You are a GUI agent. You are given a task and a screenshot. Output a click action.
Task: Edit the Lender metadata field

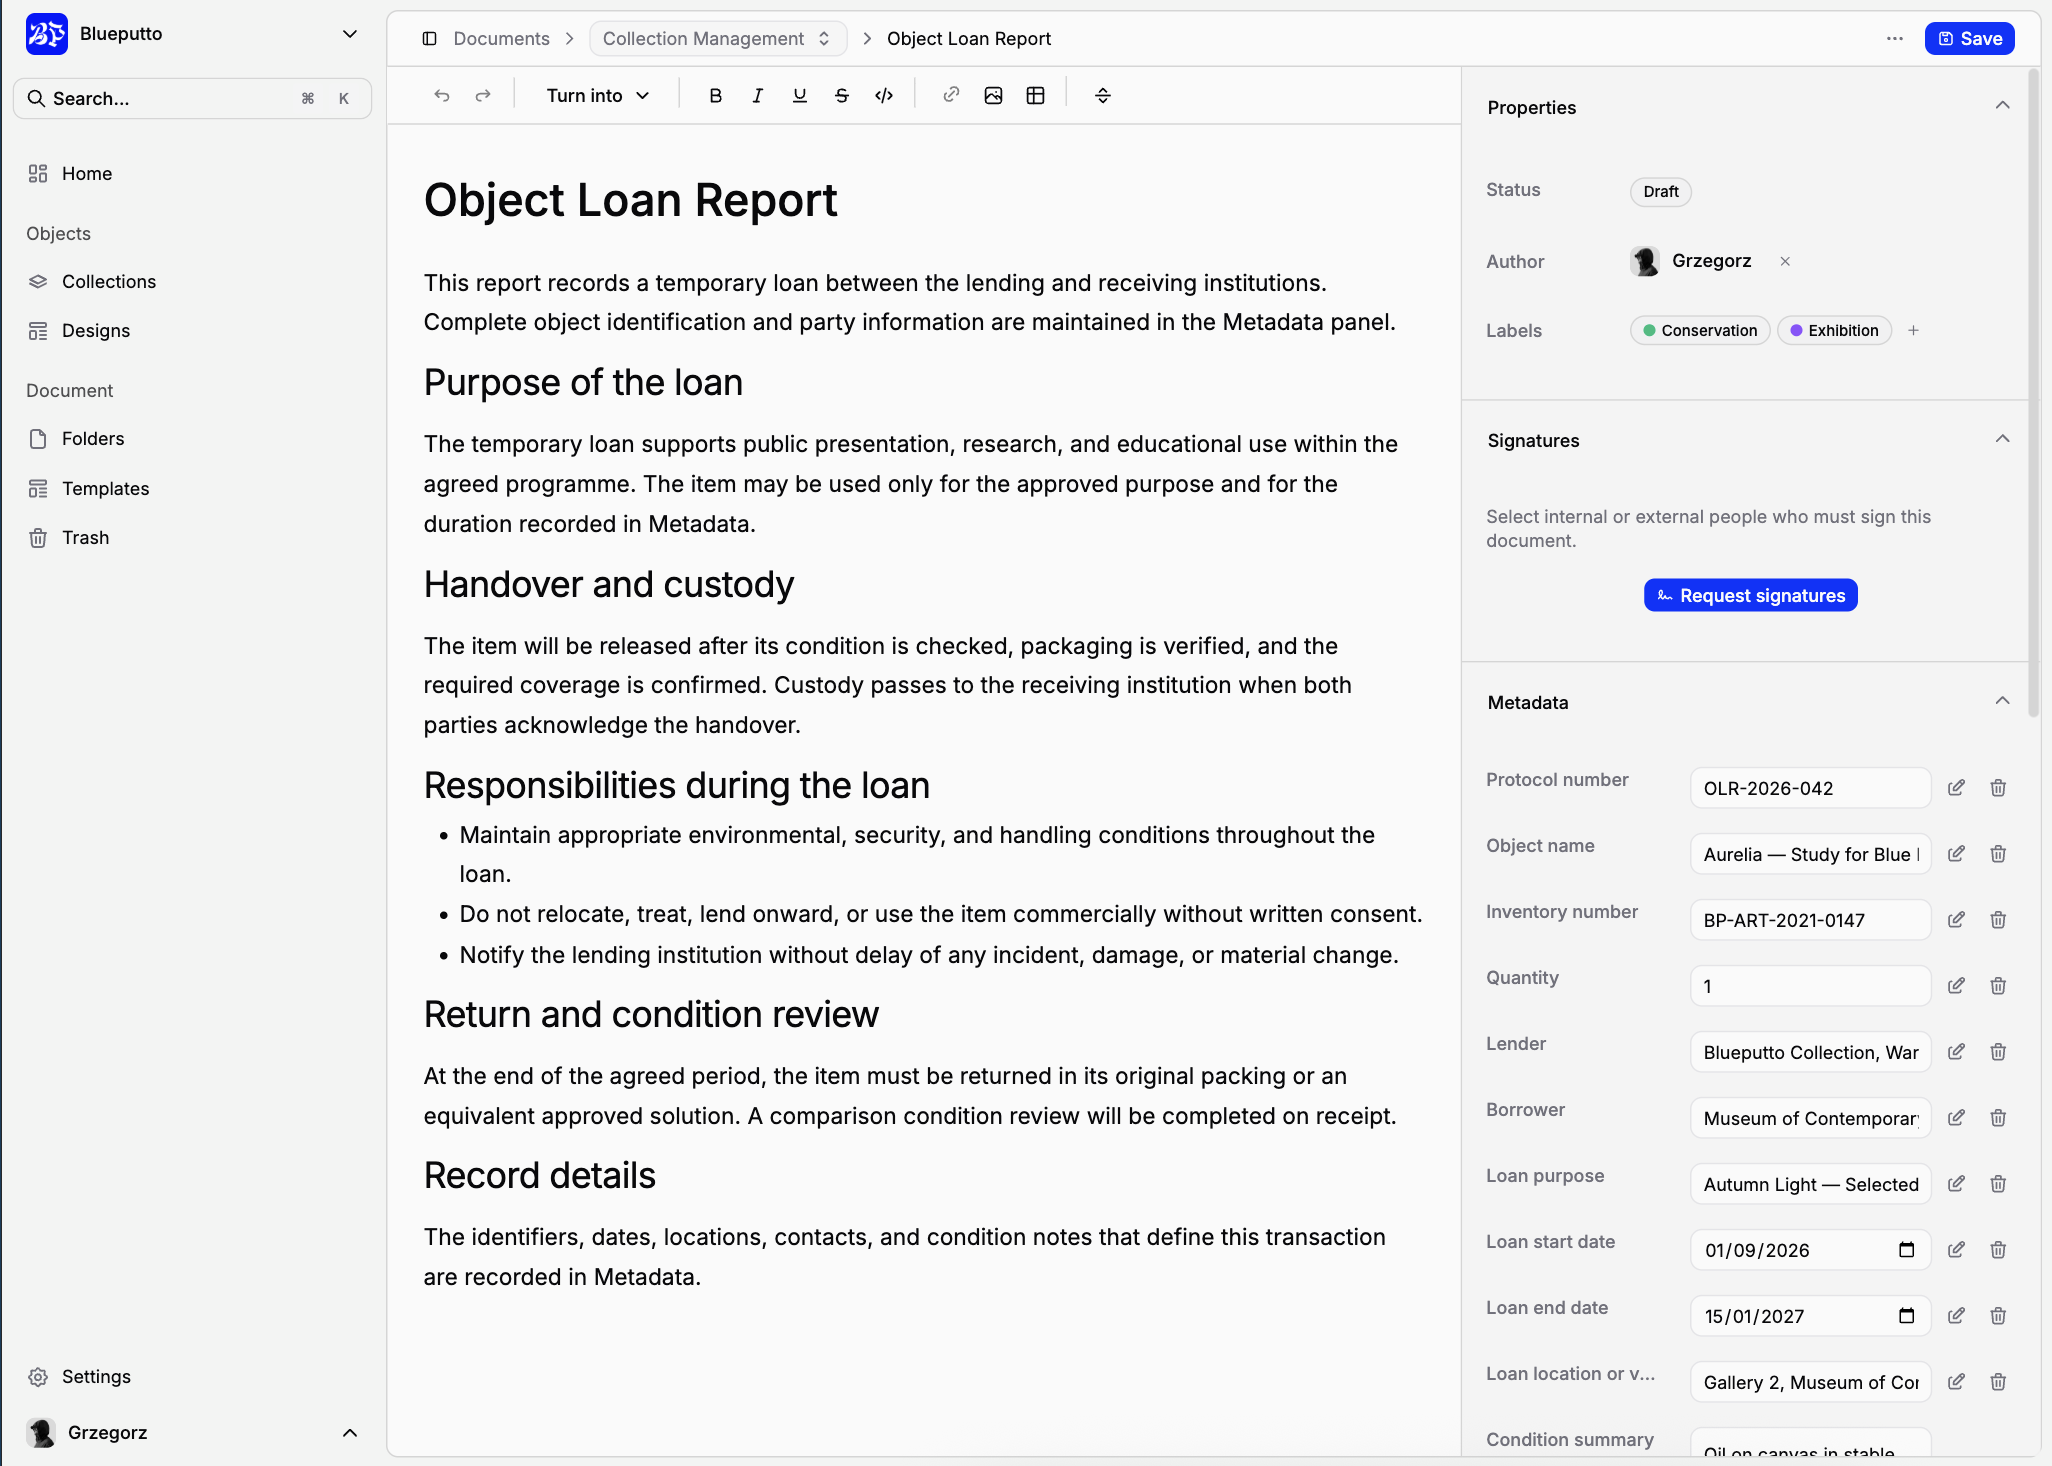(x=1956, y=1052)
